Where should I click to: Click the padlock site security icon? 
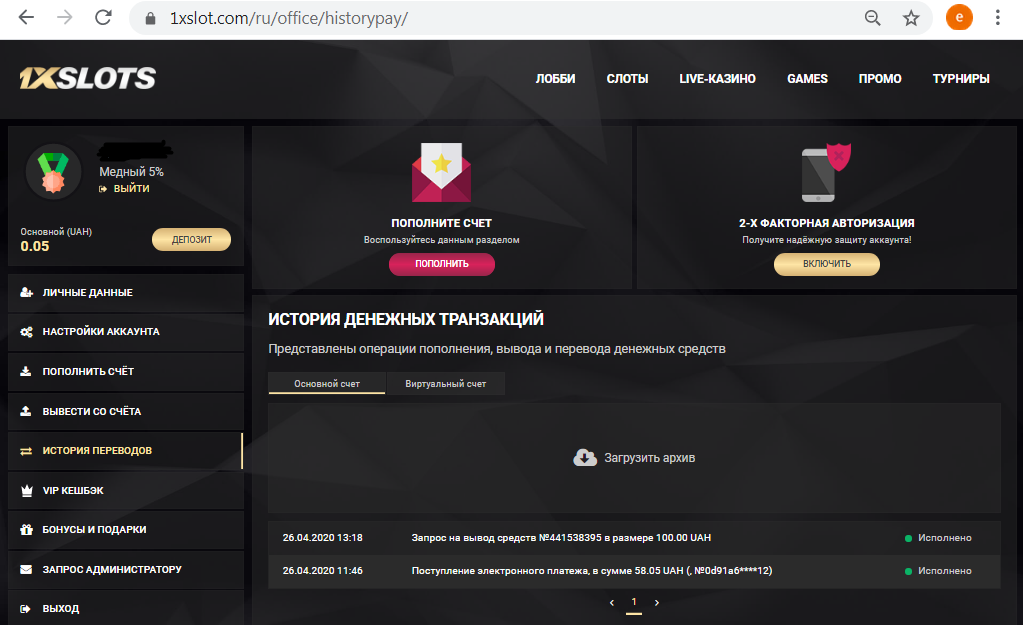(x=150, y=18)
